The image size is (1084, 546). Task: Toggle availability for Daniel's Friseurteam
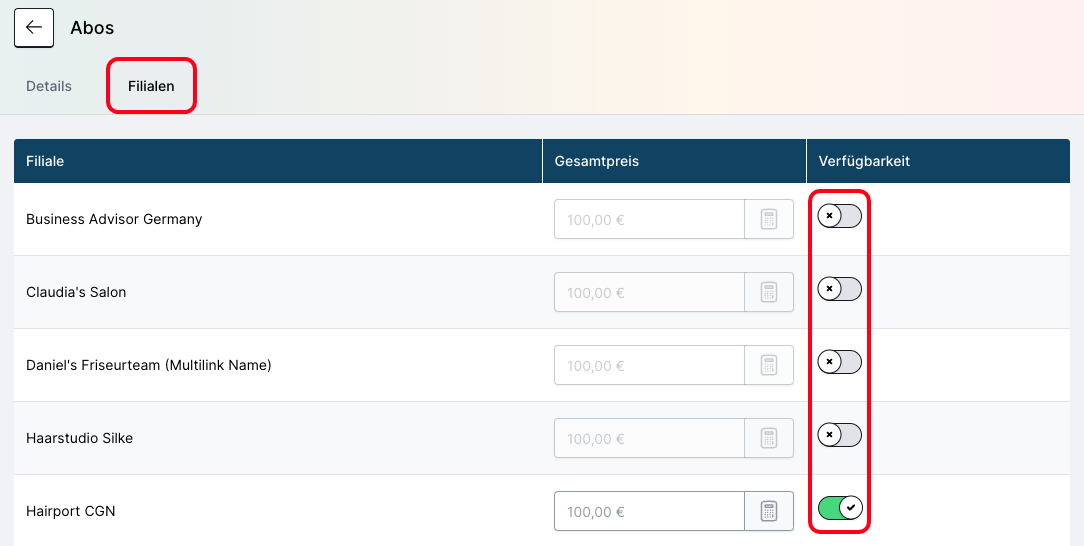(839, 362)
